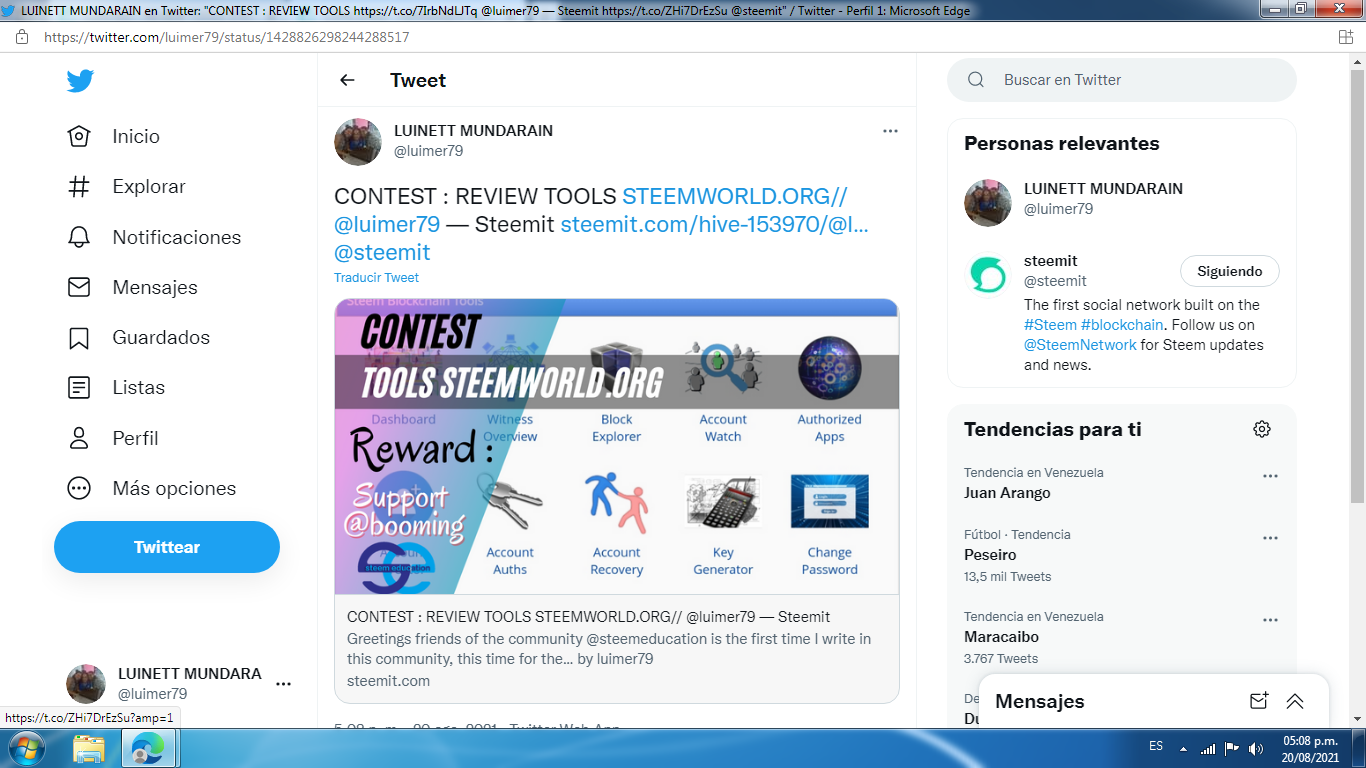Click the search magnifier icon
Screen dimensions: 1366x768
pos(976,80)
